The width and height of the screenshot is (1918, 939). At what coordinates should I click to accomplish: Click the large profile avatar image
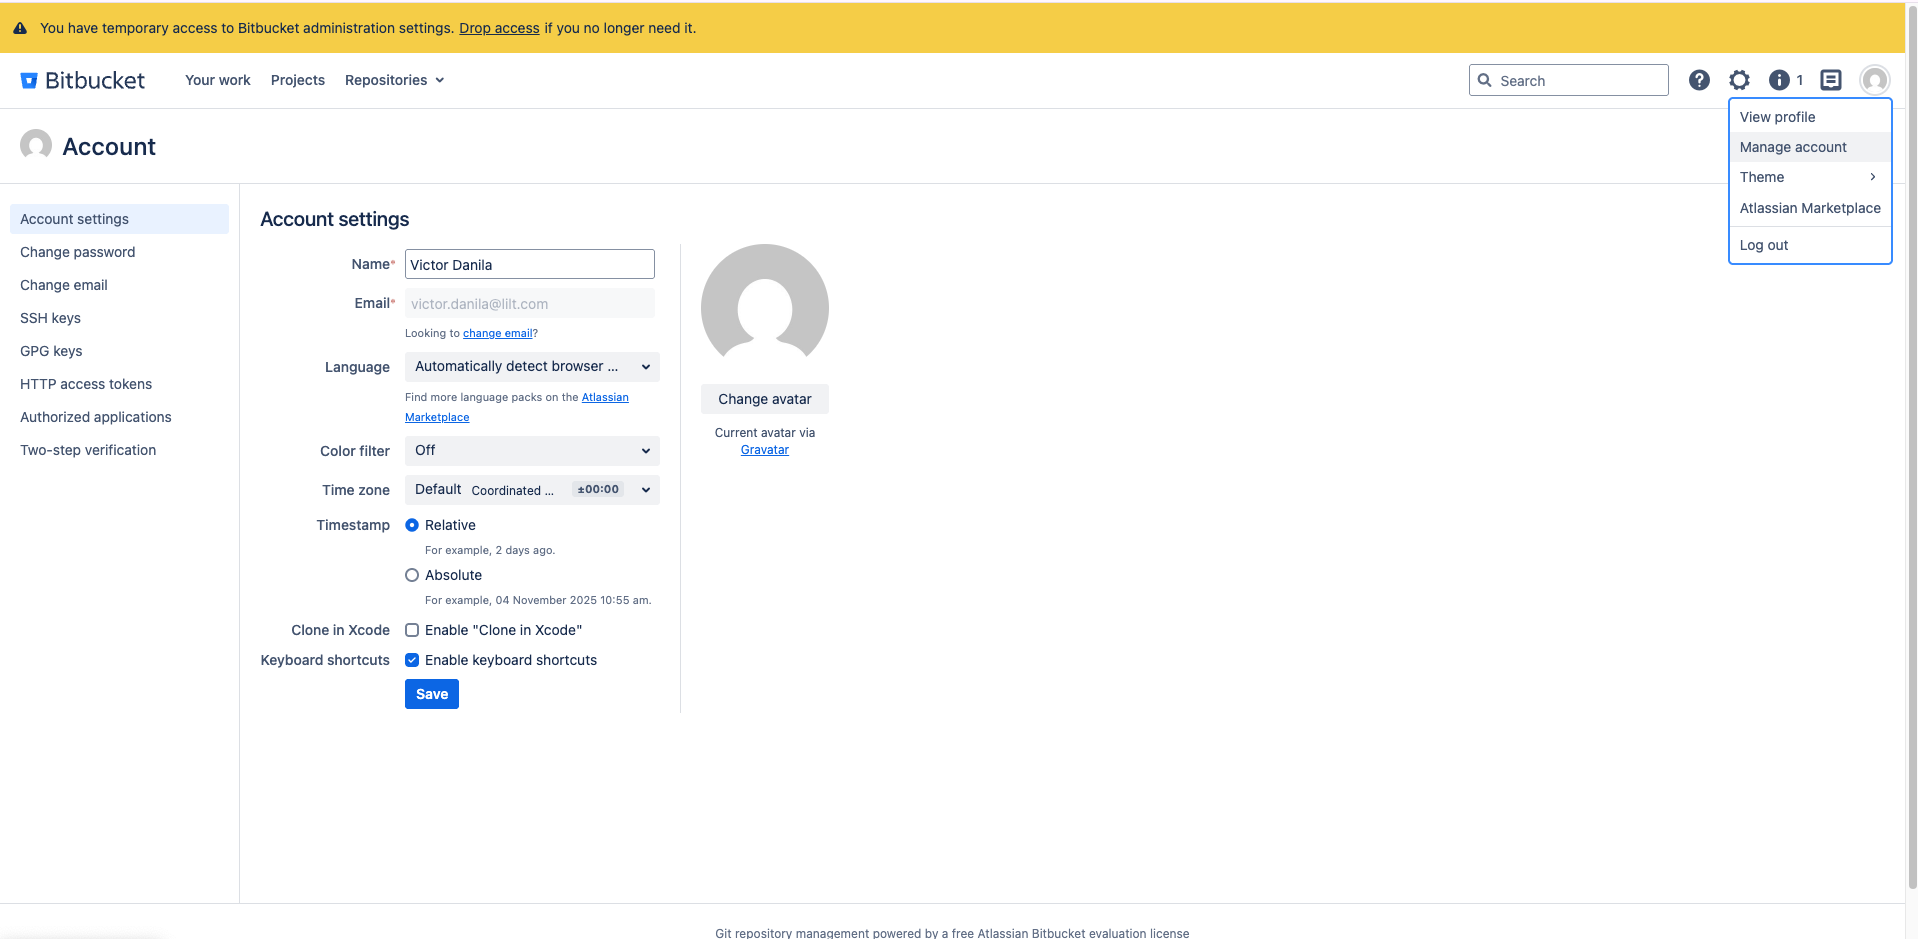coord(765,307)
